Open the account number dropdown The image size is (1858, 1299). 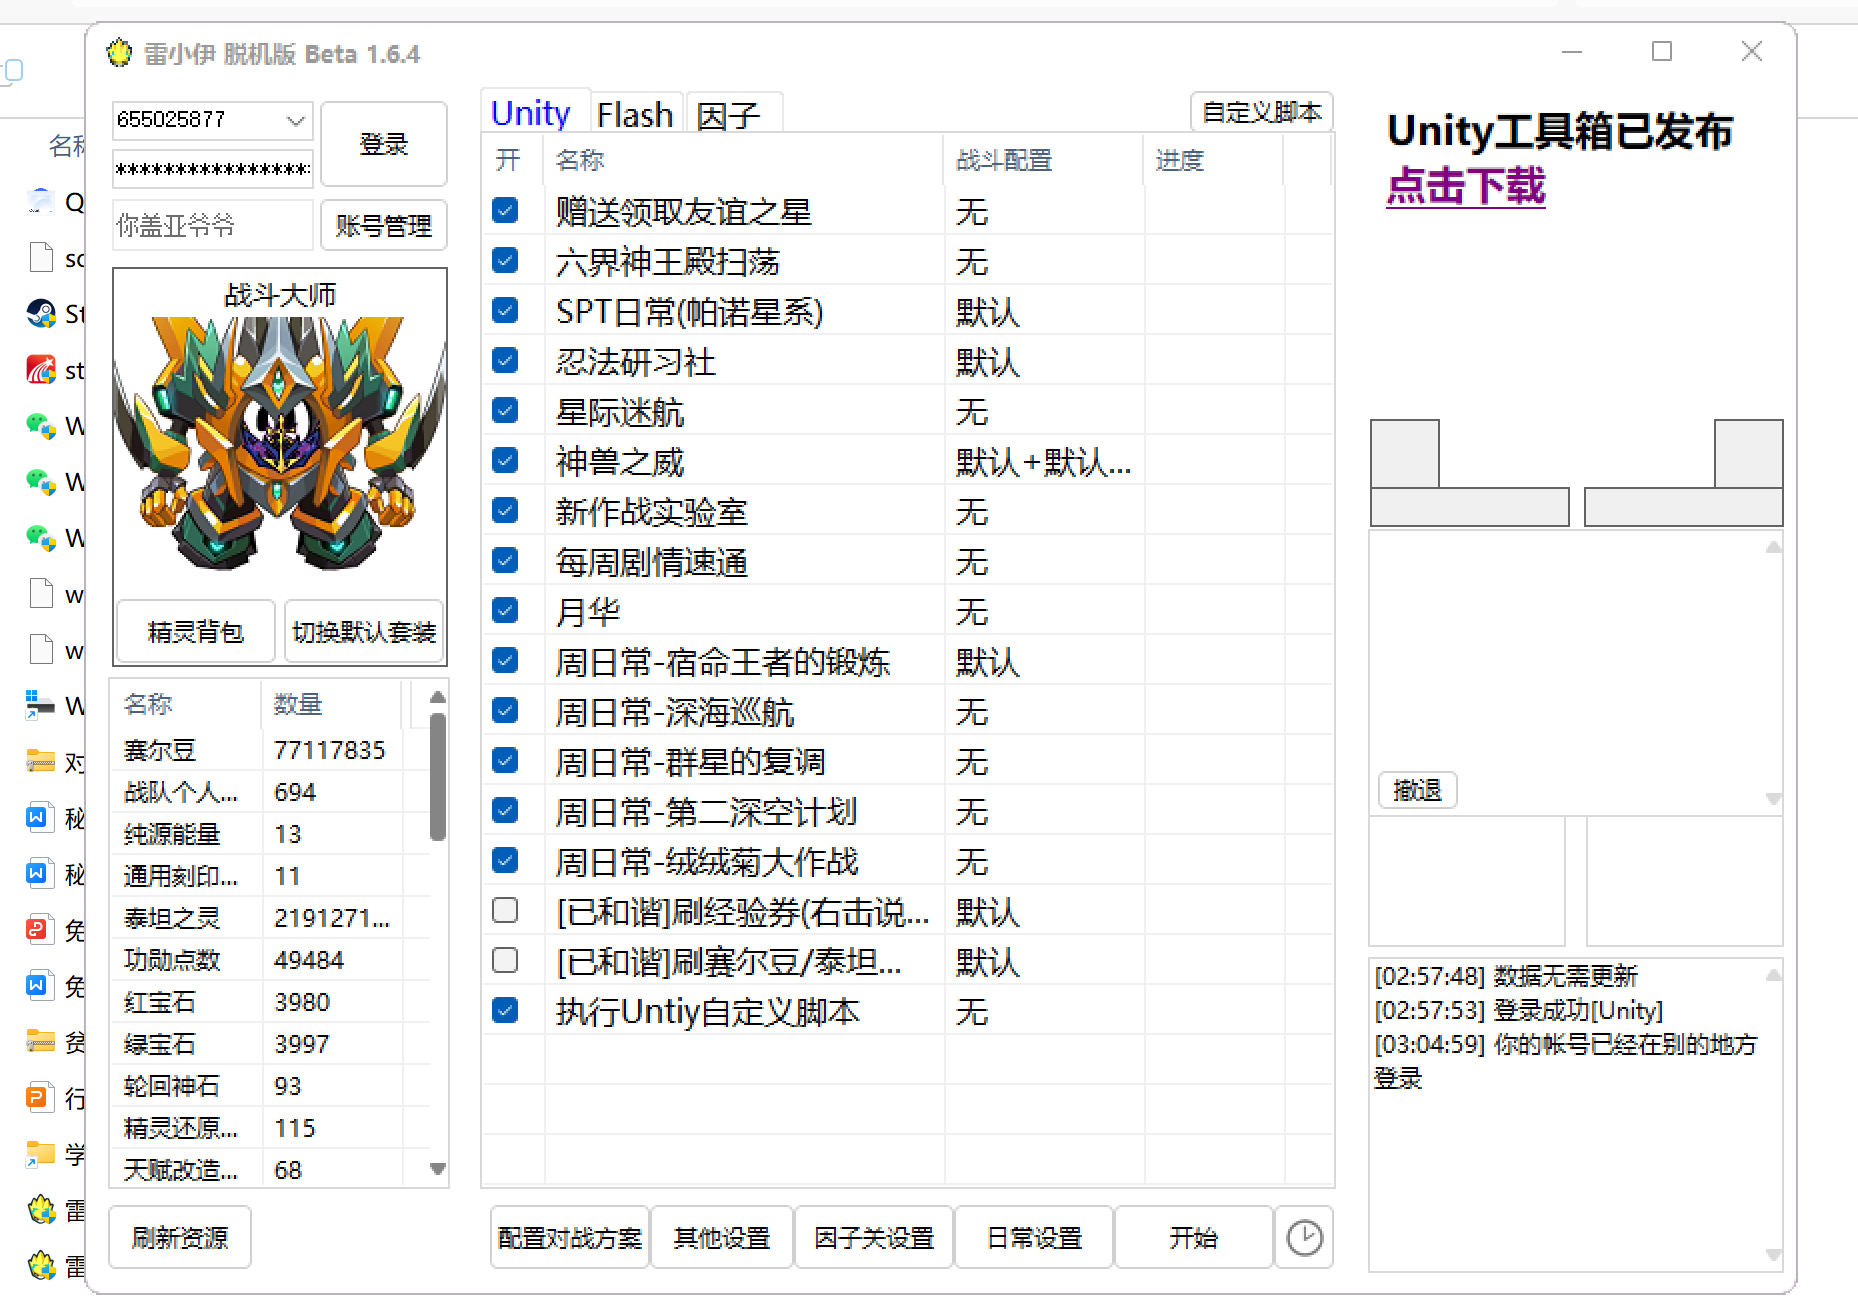(x=295, y=120)
